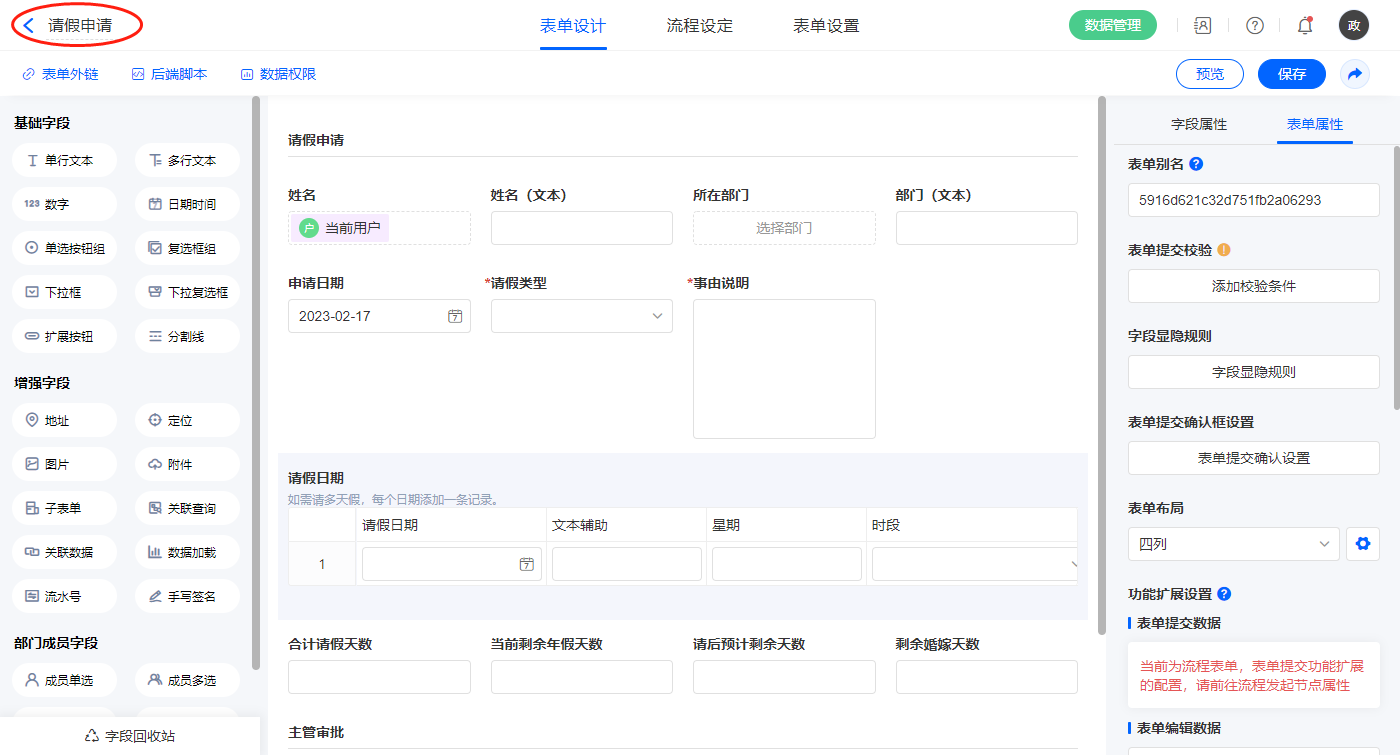Open the notification bell icon
1400x755 pixels.
[1305, 26]
